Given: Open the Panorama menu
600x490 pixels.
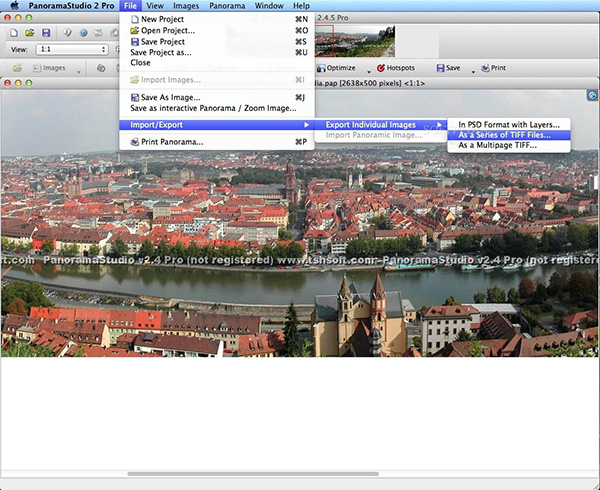Looking at the screenshot, I should (227, 6).
